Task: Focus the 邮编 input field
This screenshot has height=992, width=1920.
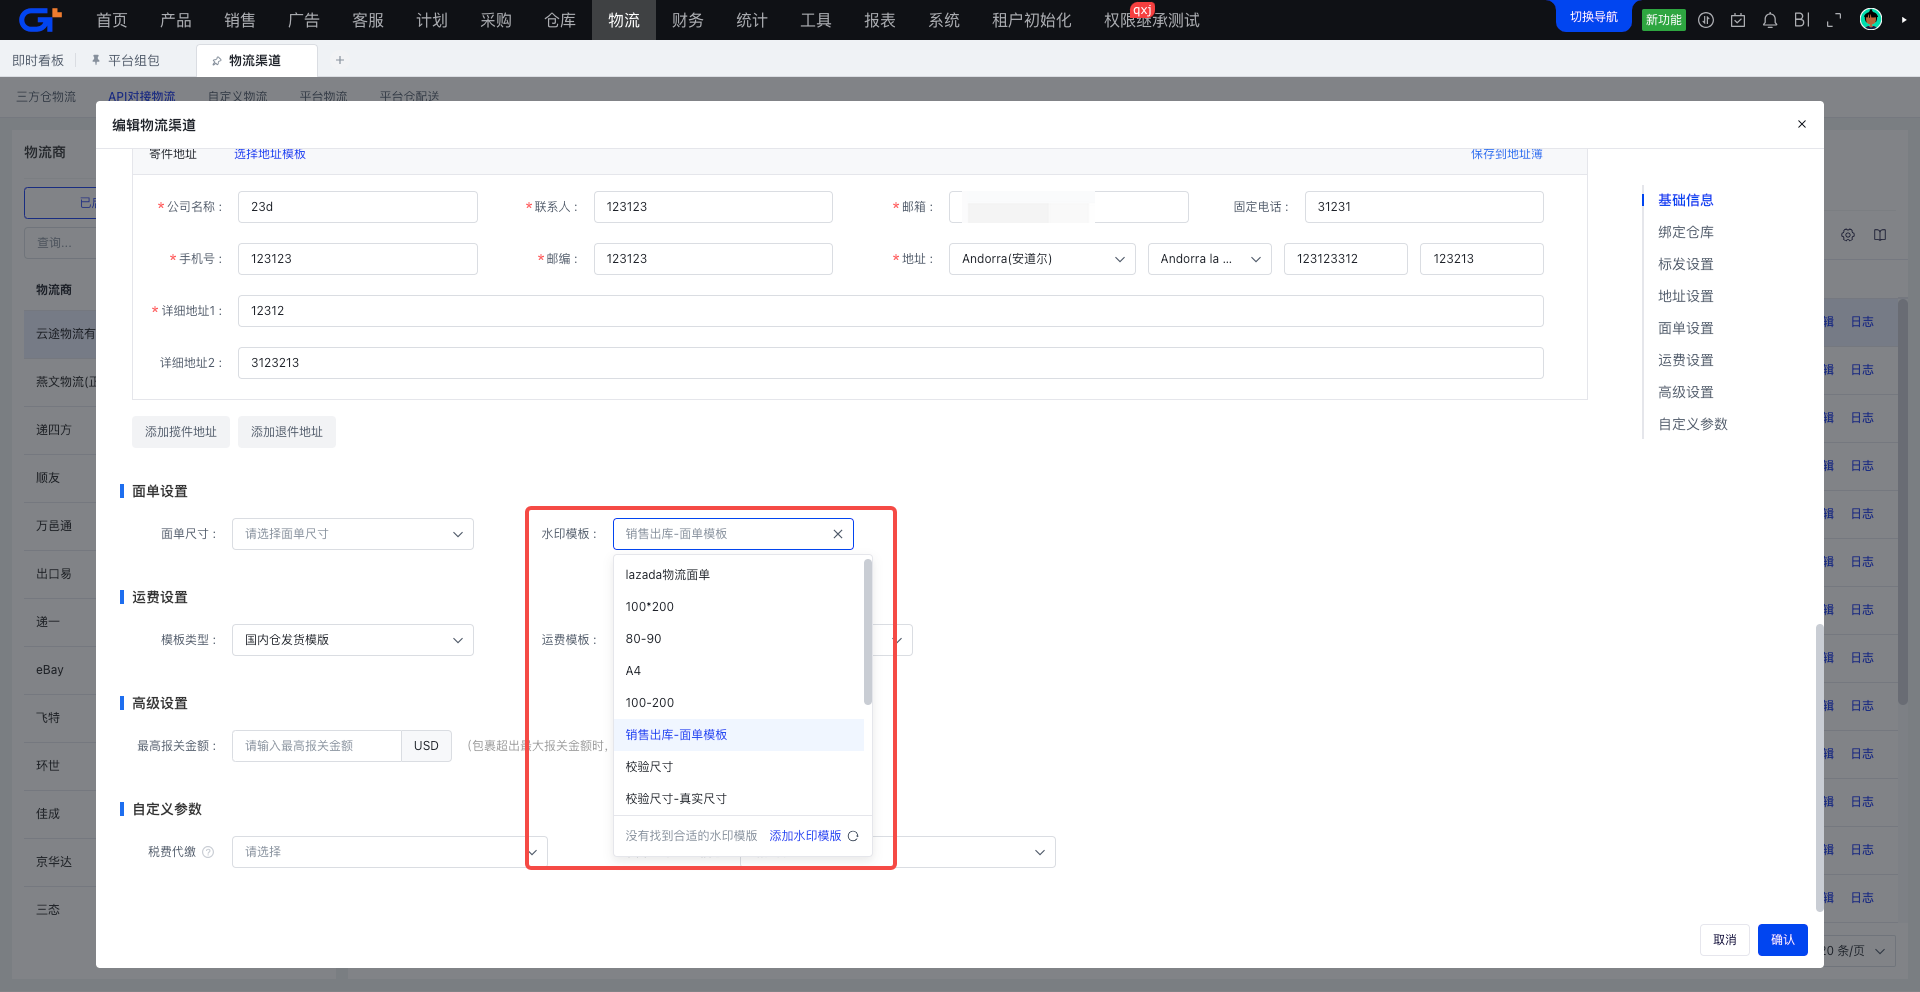Action: tap(713, 259)
